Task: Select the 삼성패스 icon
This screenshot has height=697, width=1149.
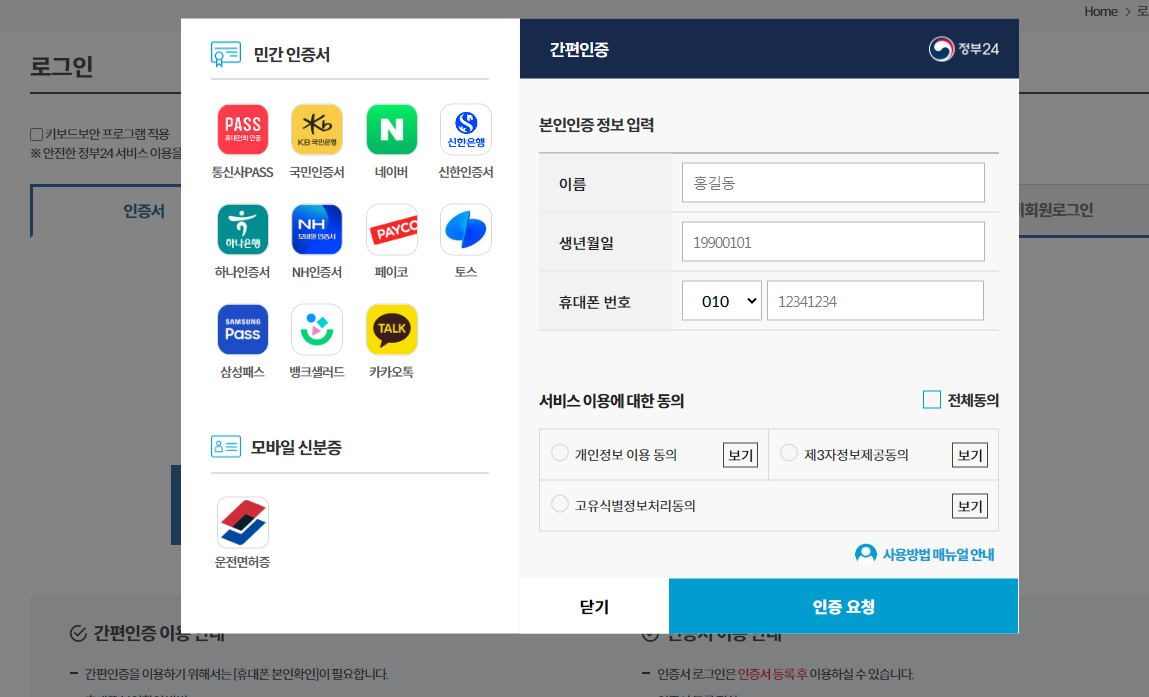Action: click(x=243, y=329)
